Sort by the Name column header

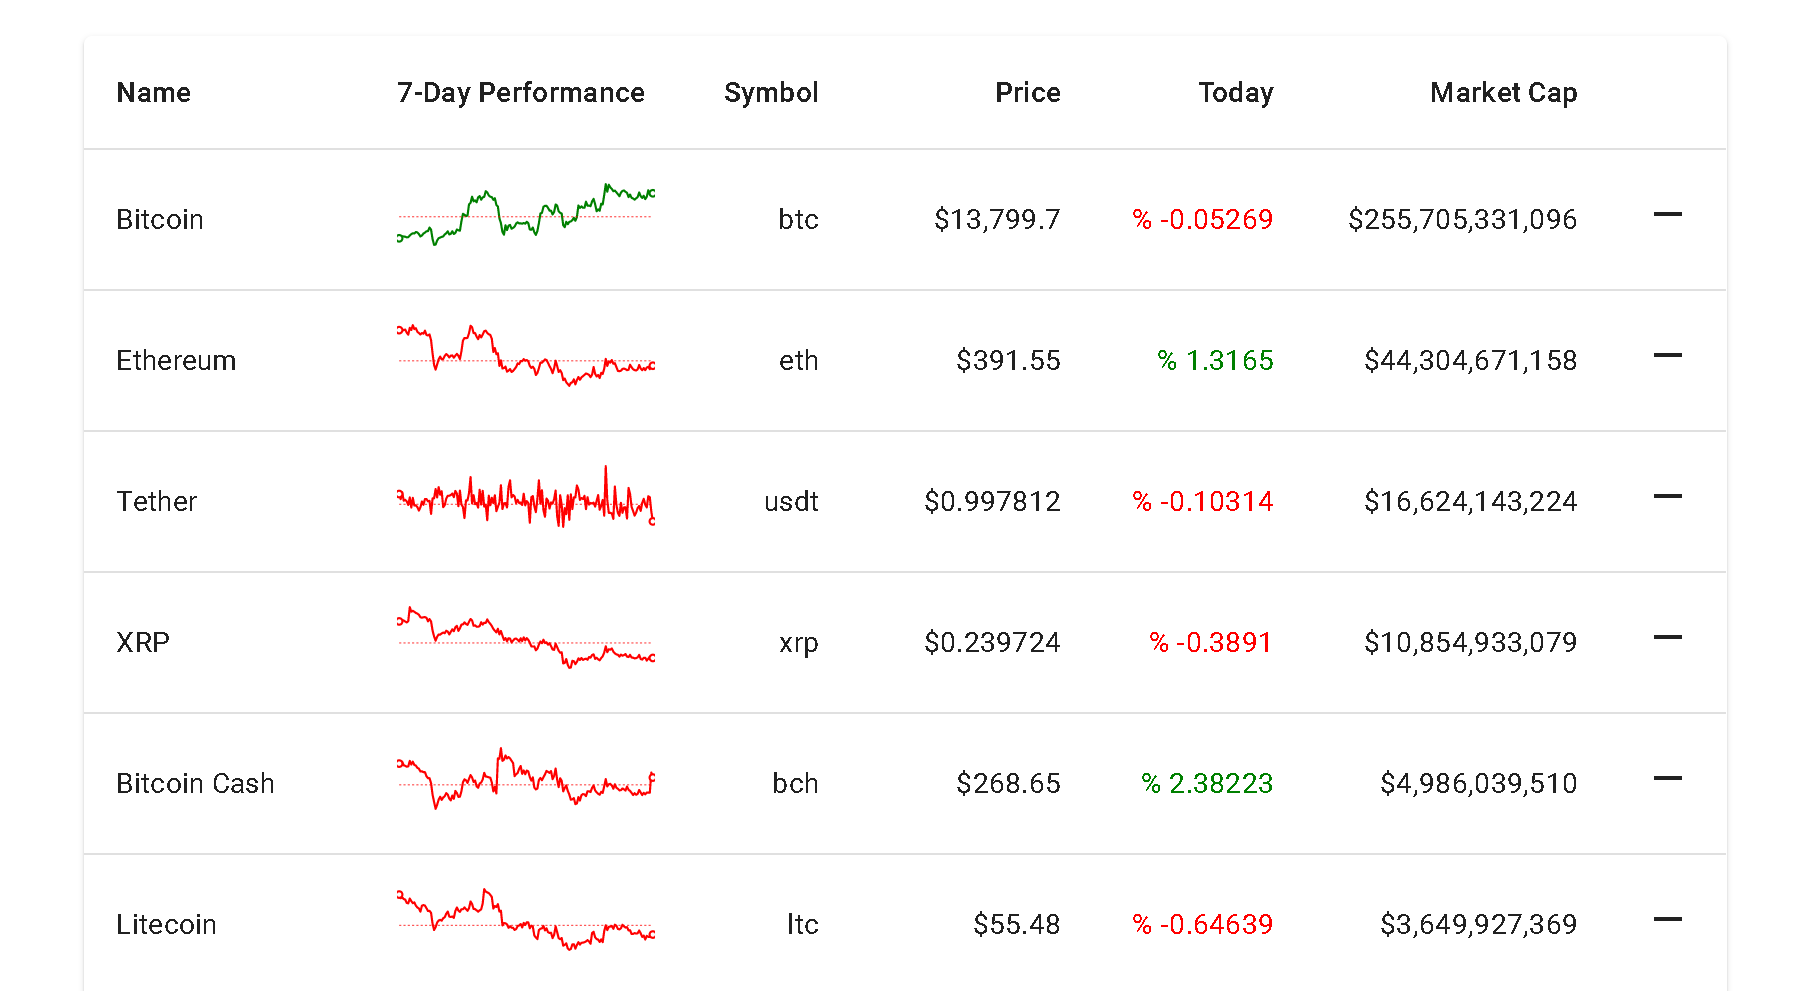(x=153, y=93)
